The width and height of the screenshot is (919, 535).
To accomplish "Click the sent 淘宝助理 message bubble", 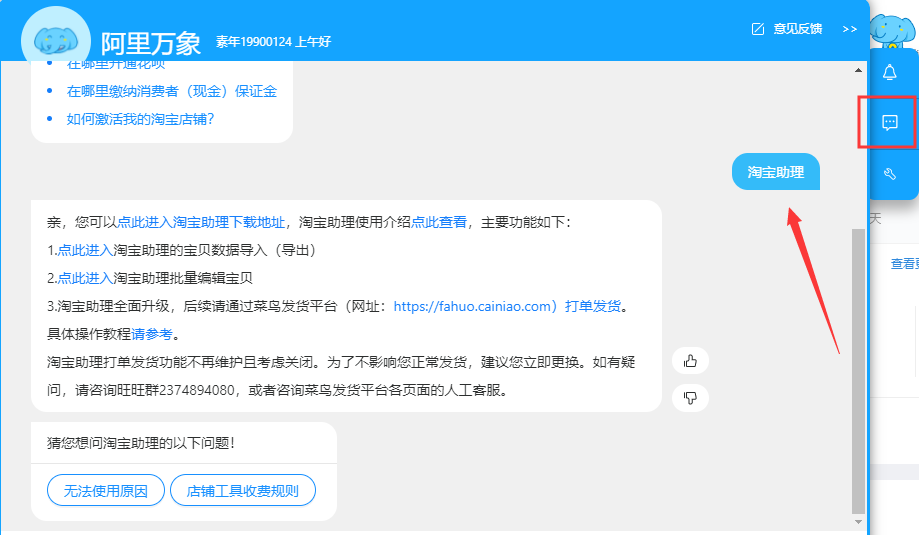I will tap(775, 172).
